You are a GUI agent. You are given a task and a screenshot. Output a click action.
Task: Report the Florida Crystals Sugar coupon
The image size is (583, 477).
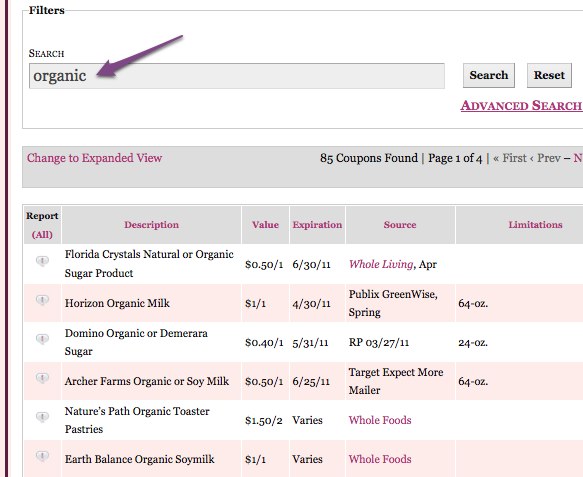[x=42, y=261]
